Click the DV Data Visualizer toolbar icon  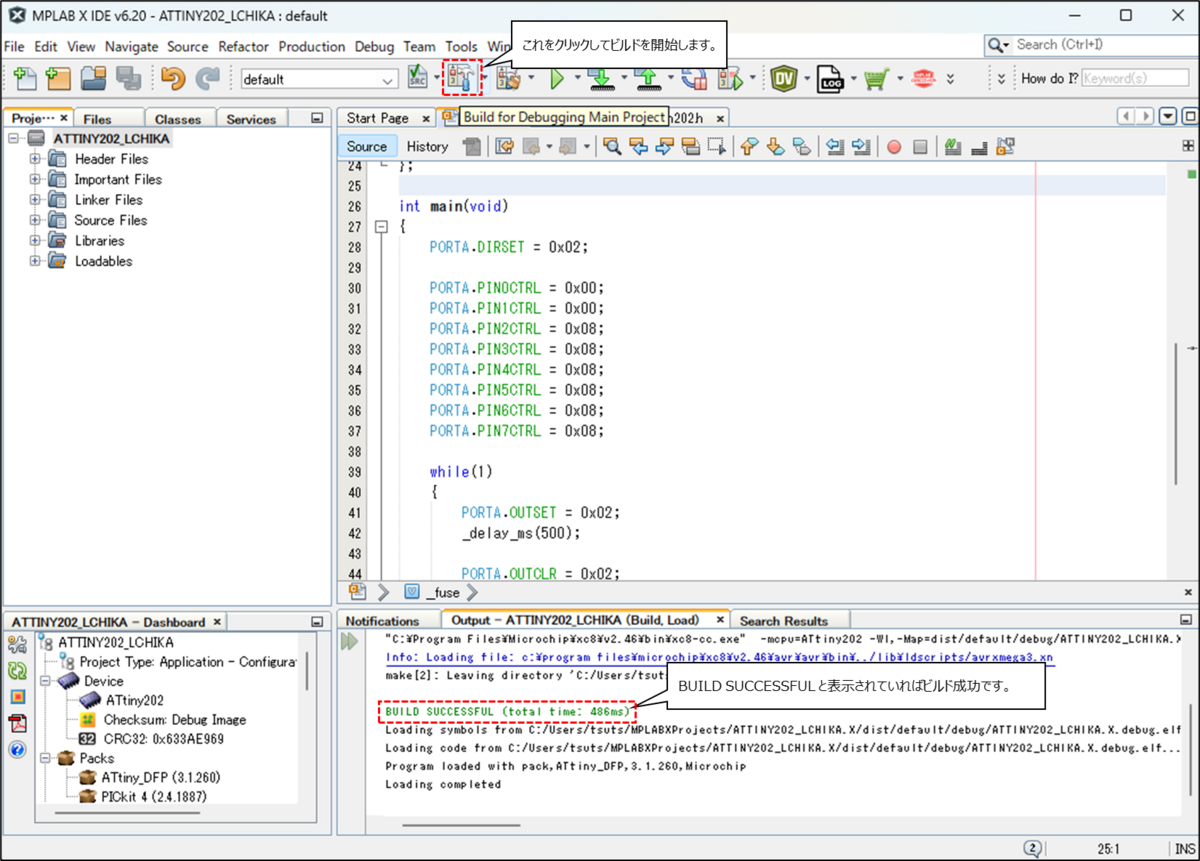point(784,78)
